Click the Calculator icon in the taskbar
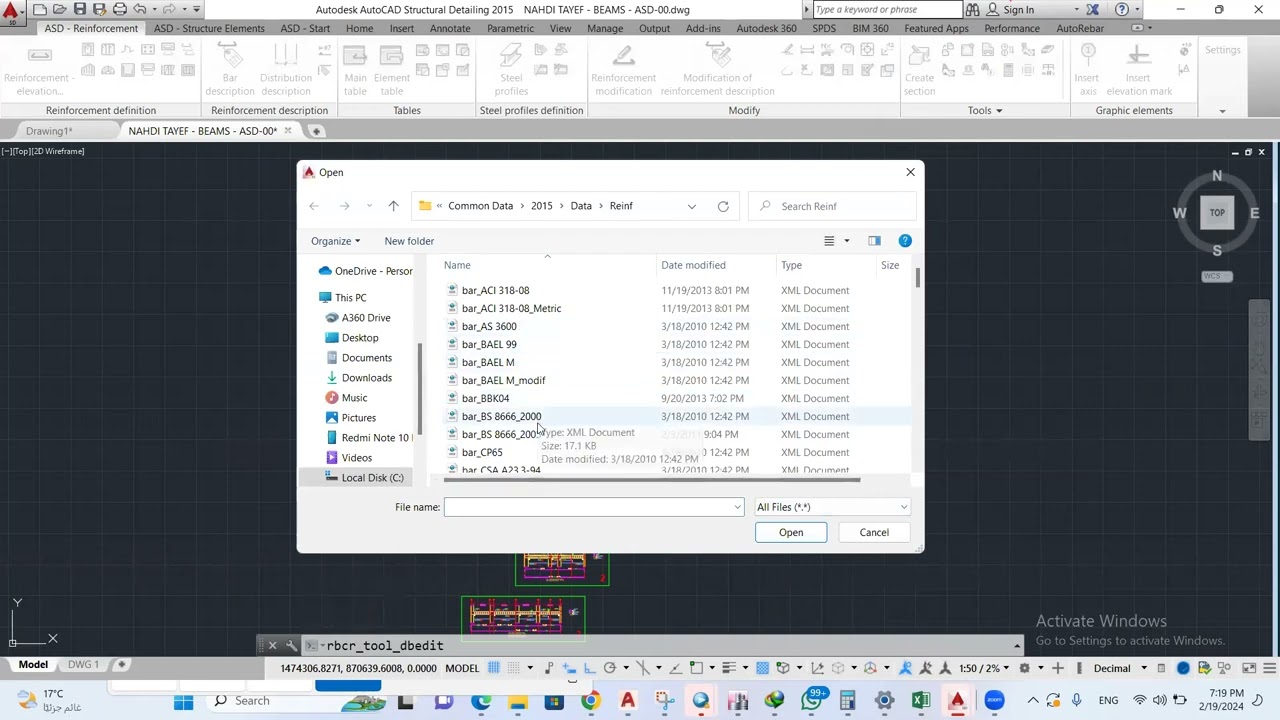This screenshot has width=1280, height=720. click(848, 701)
